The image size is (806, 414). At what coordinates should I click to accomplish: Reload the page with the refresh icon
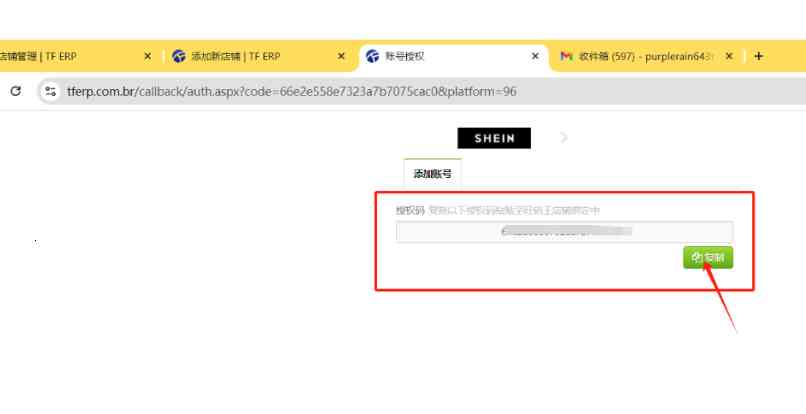click(16, 91)
